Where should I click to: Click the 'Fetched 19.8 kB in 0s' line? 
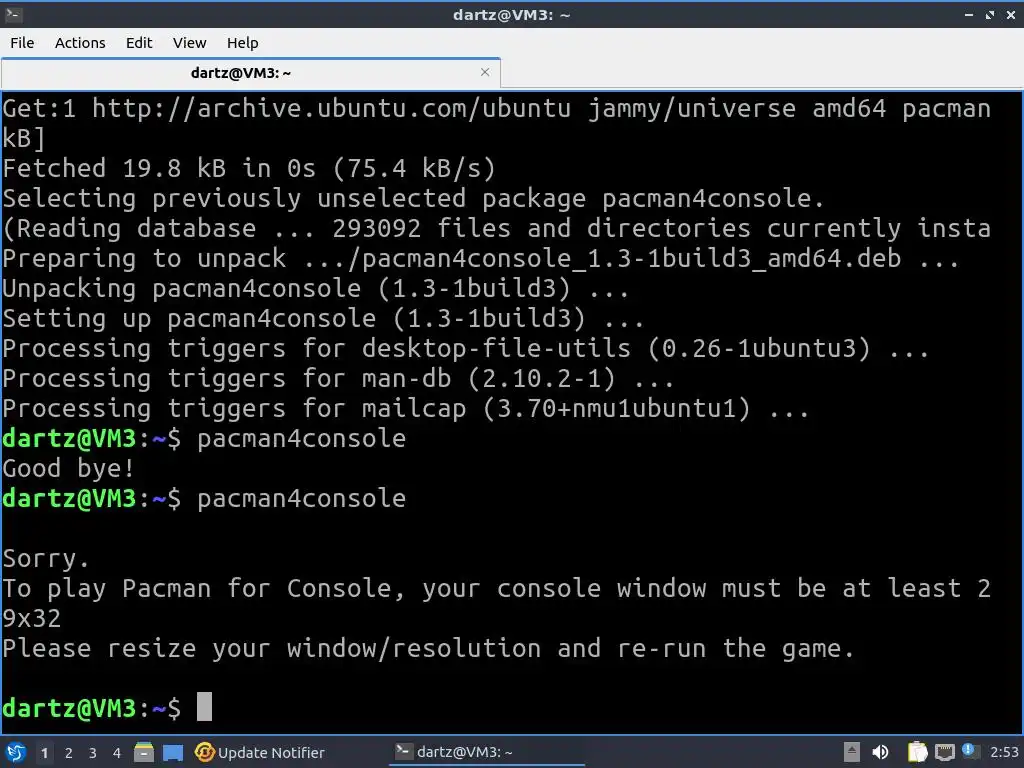(249, 168)
